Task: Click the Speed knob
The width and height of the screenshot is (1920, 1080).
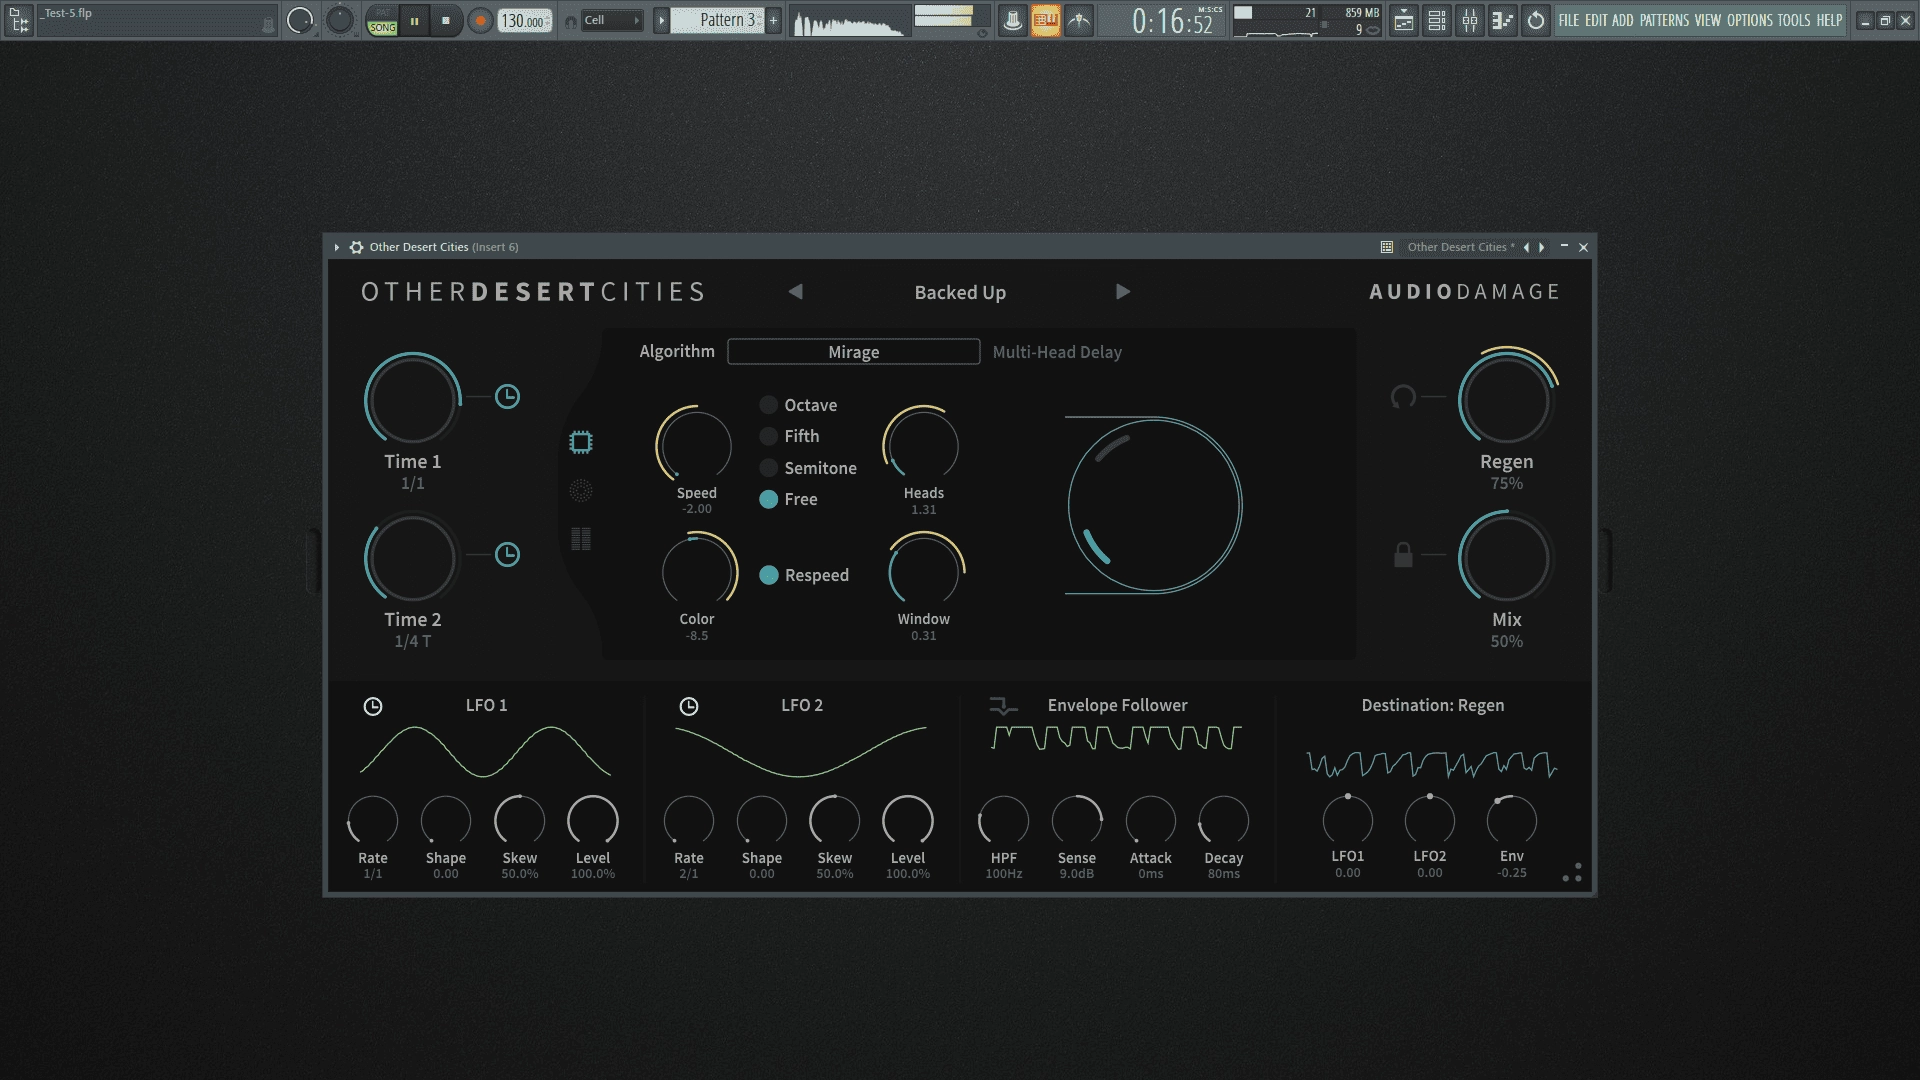Action: [x=695, y=444]
